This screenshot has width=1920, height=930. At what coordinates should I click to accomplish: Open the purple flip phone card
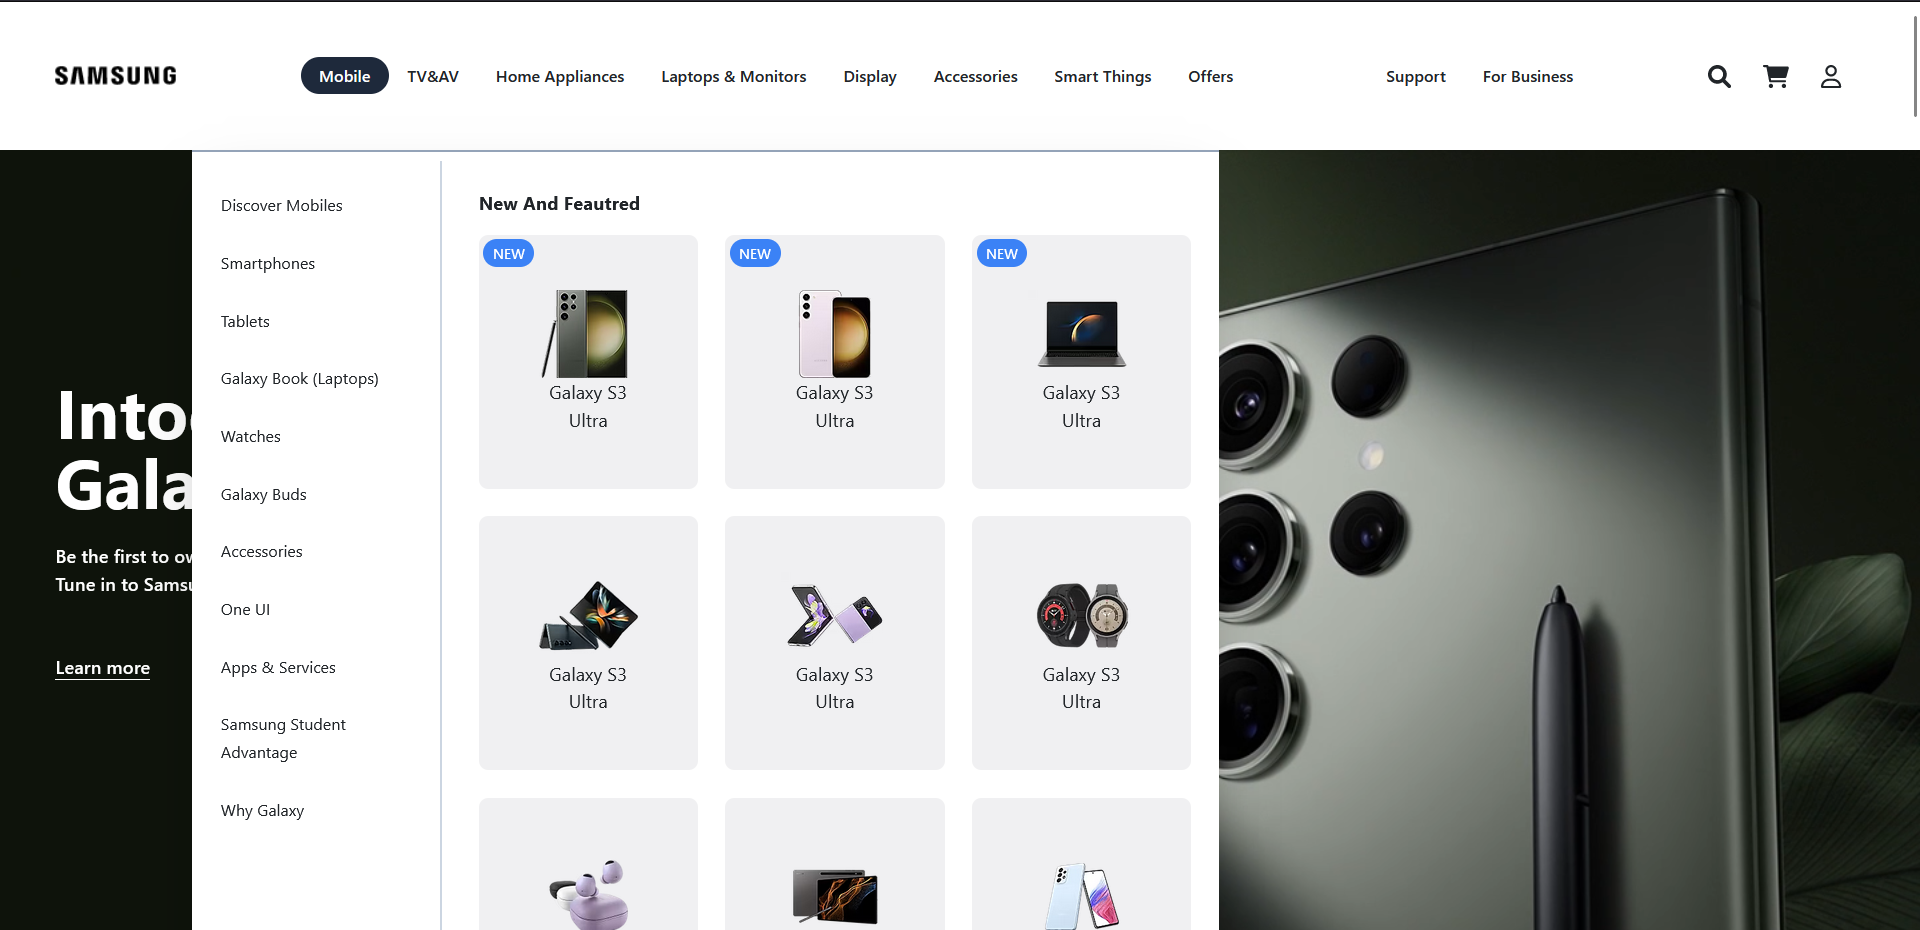[x=835, y=643]
